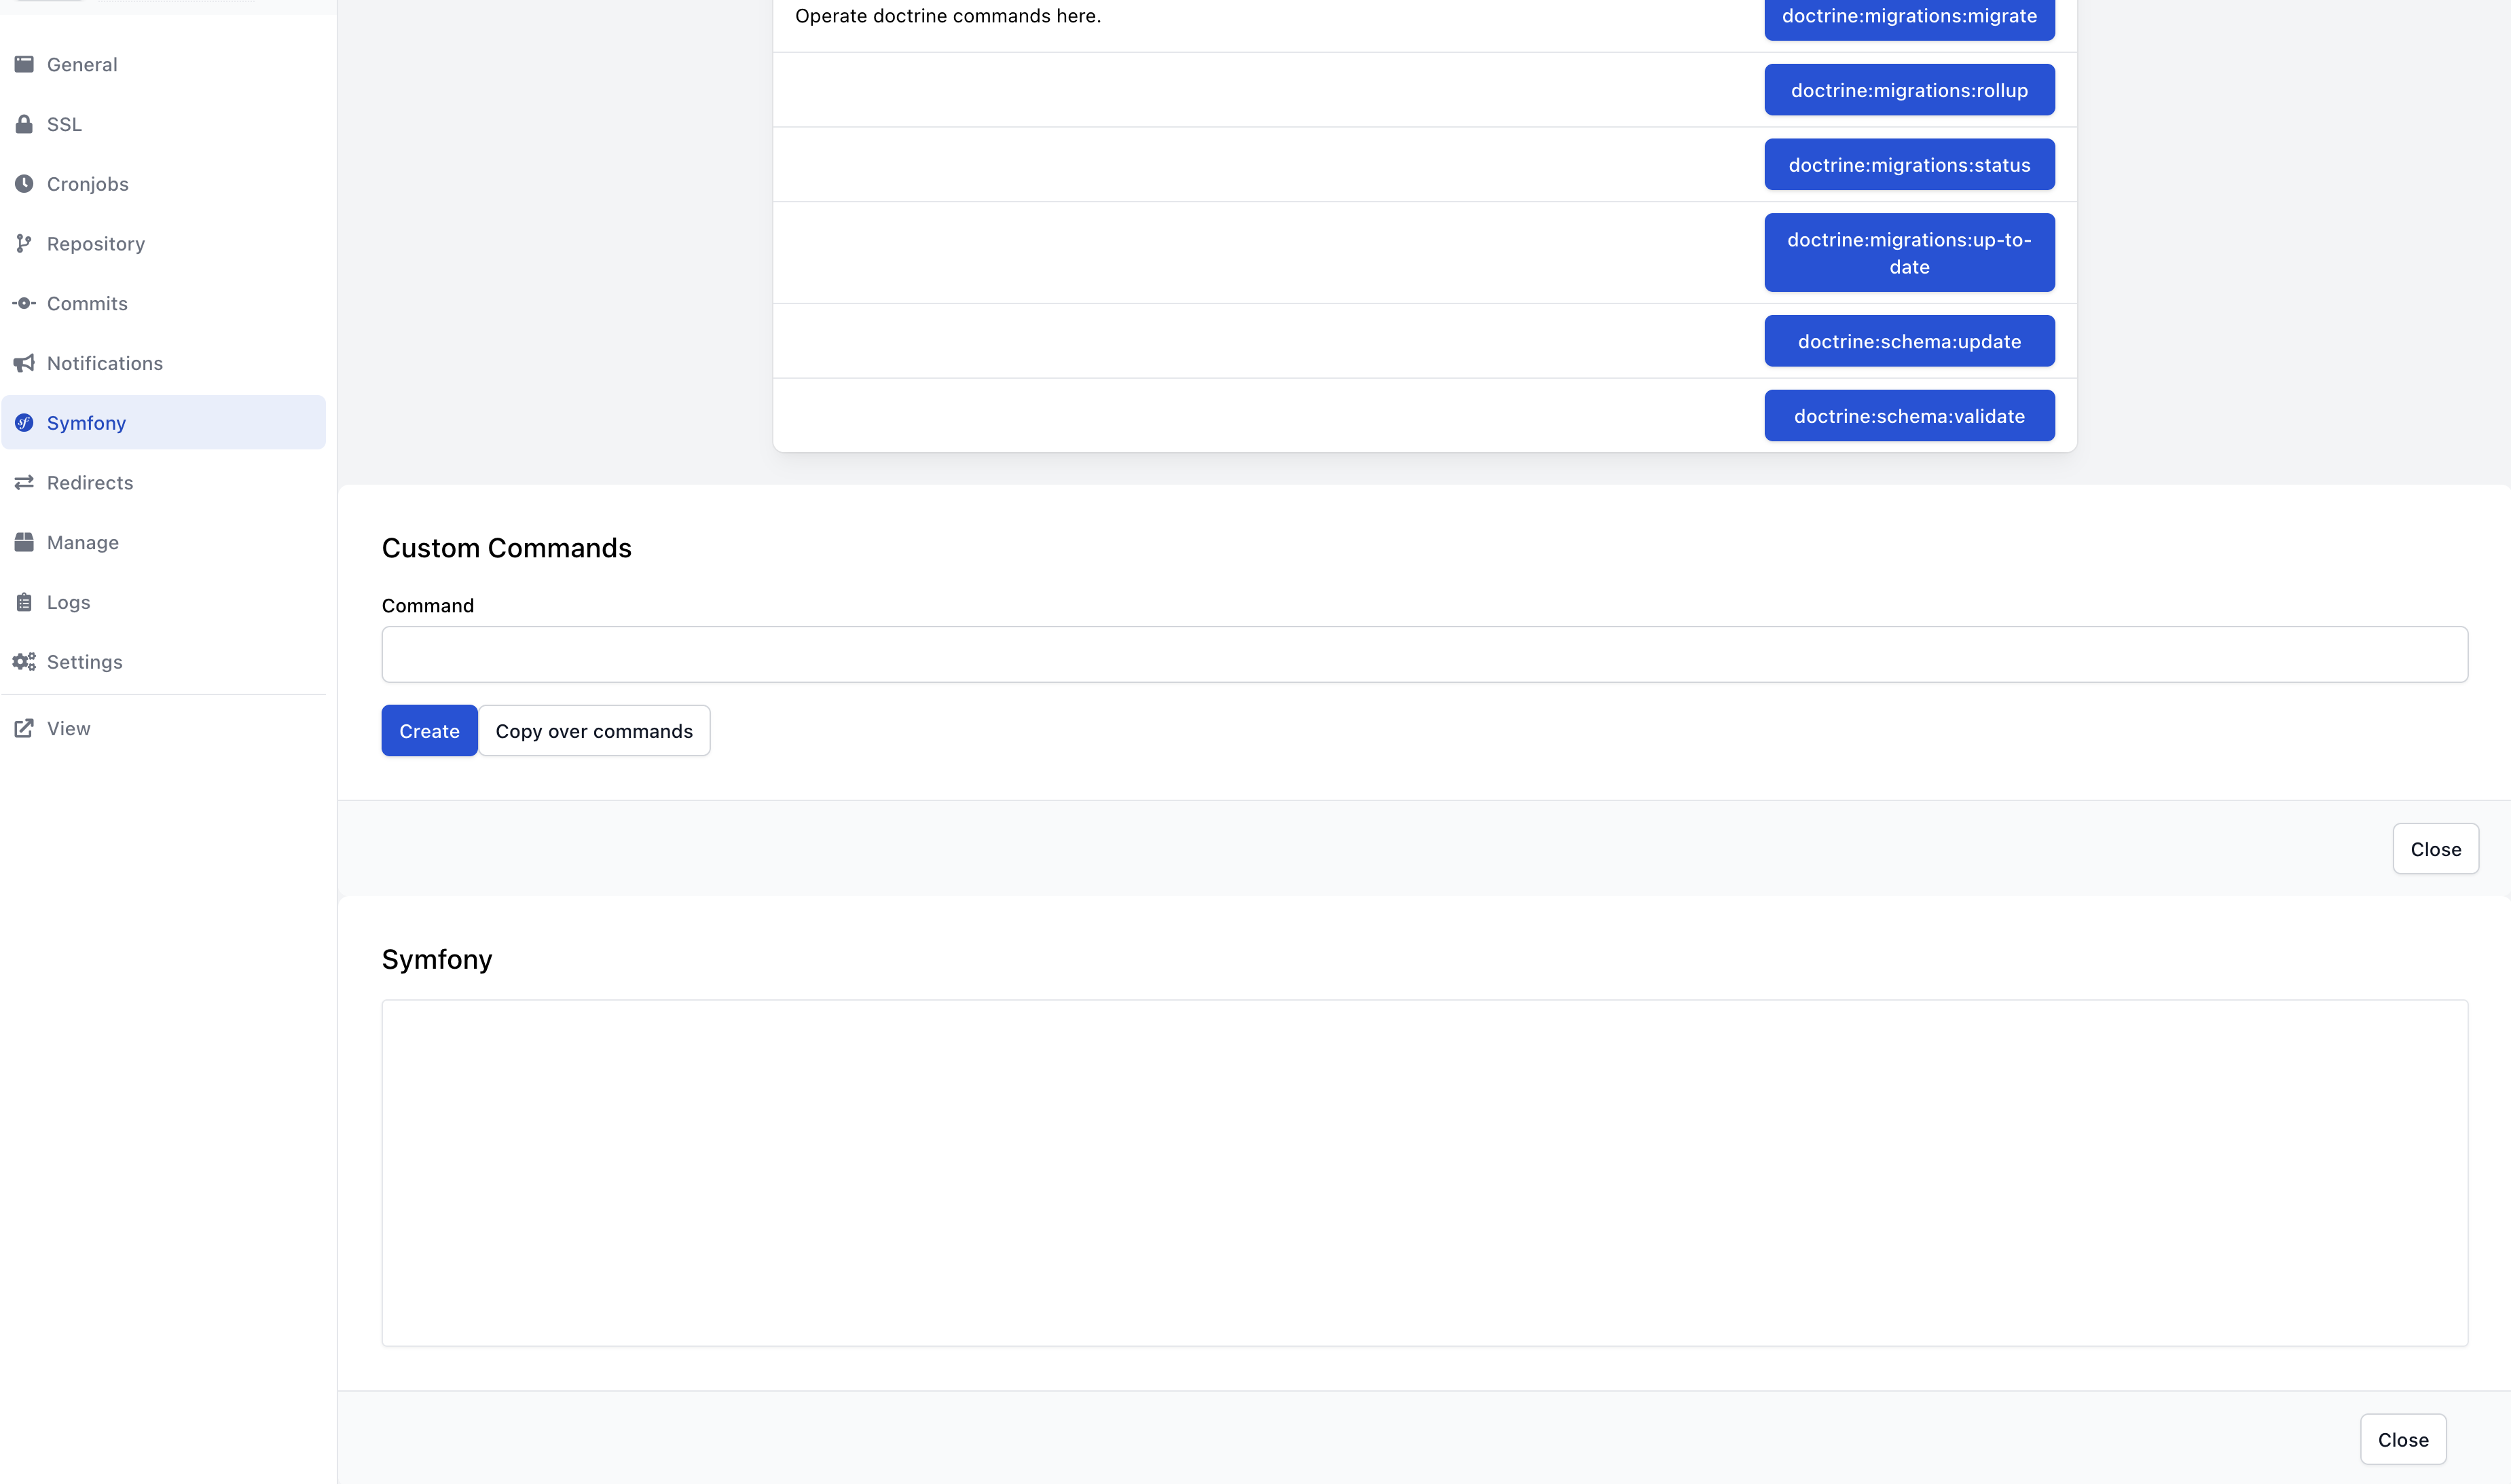
Task: Select Notifications in the sidebar
Action: [163, 363]
